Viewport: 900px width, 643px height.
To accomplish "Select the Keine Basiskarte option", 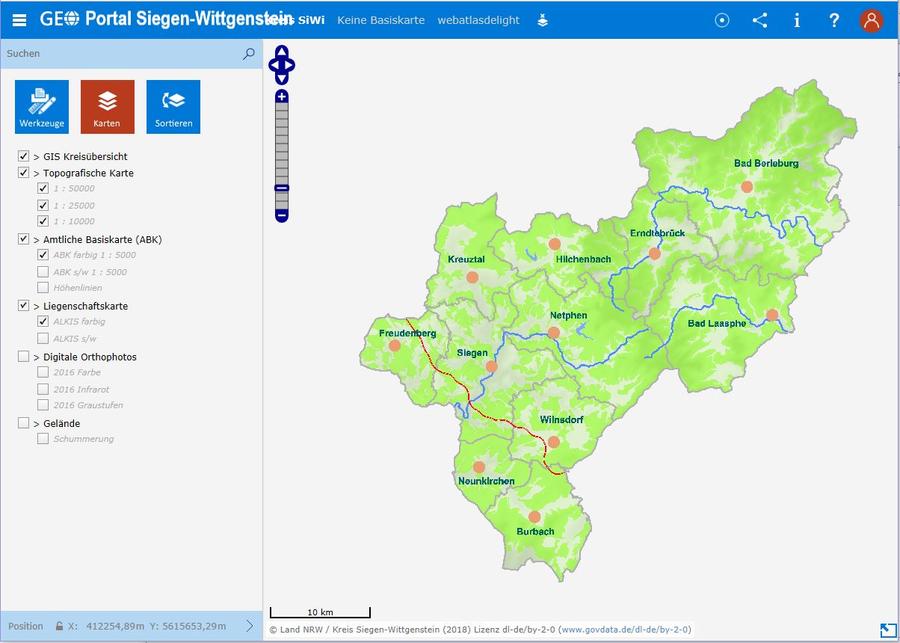I will tap(380, 20).
